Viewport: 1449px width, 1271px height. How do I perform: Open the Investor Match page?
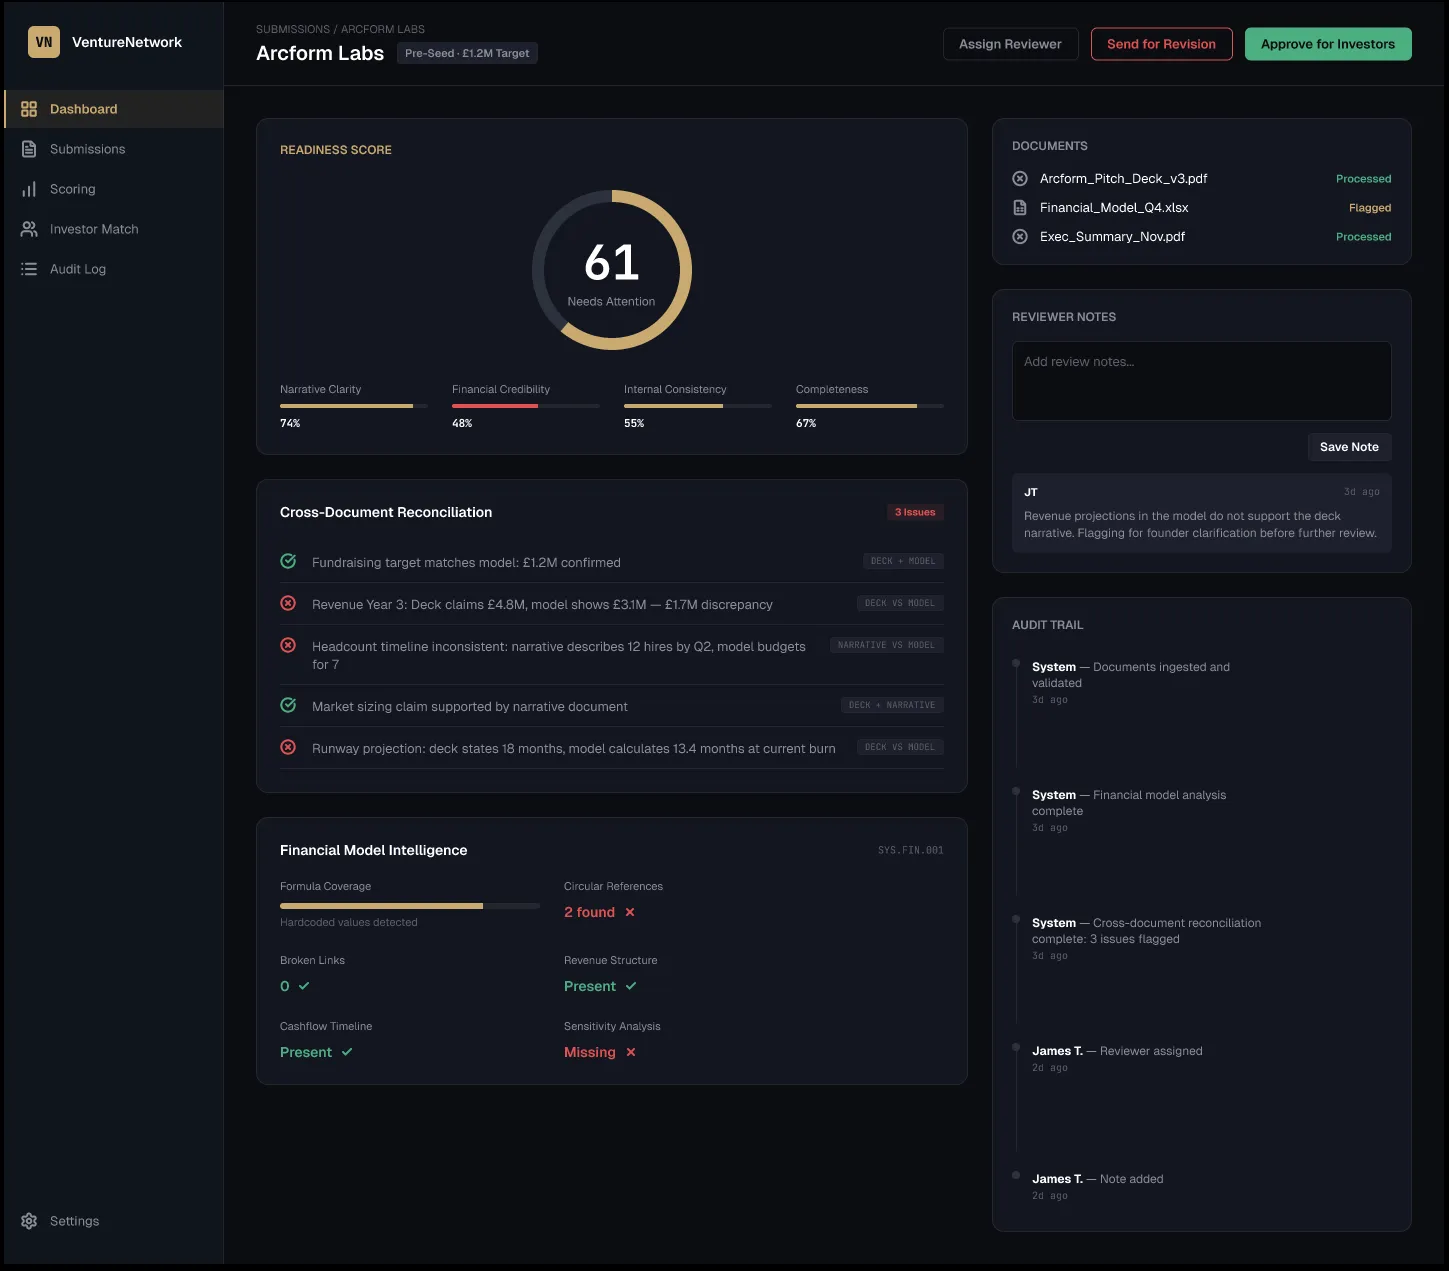pyautogui.click(x=114, y=229)
